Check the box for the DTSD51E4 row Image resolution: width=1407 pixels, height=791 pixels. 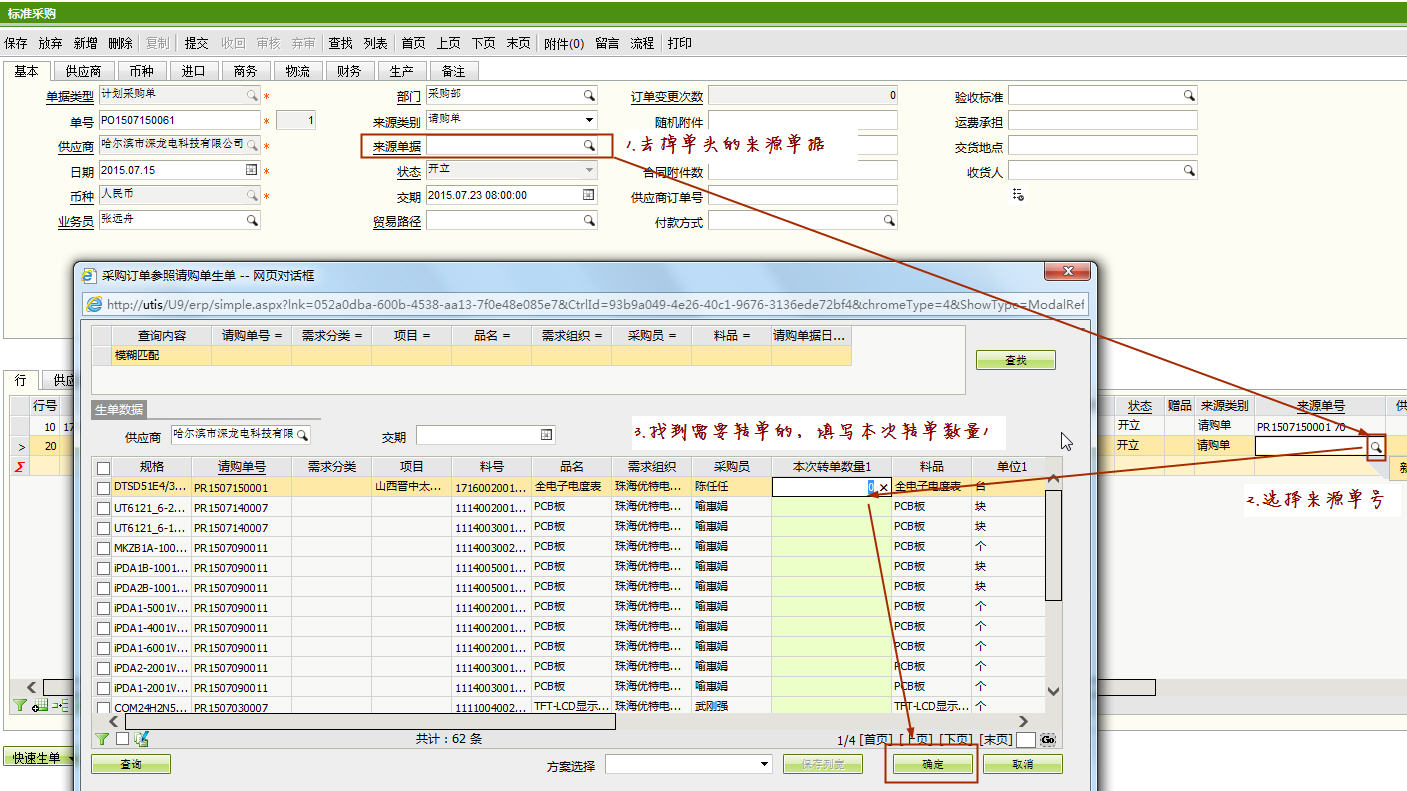[x=103, y=487]
